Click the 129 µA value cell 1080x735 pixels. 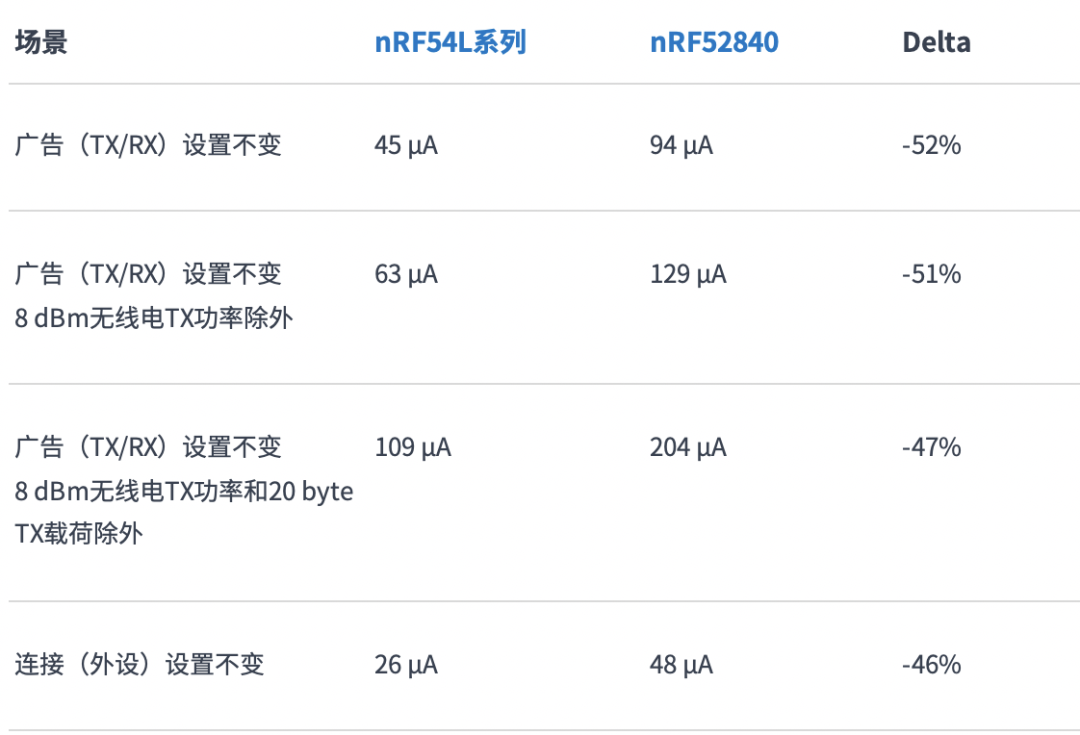[688, 274]
